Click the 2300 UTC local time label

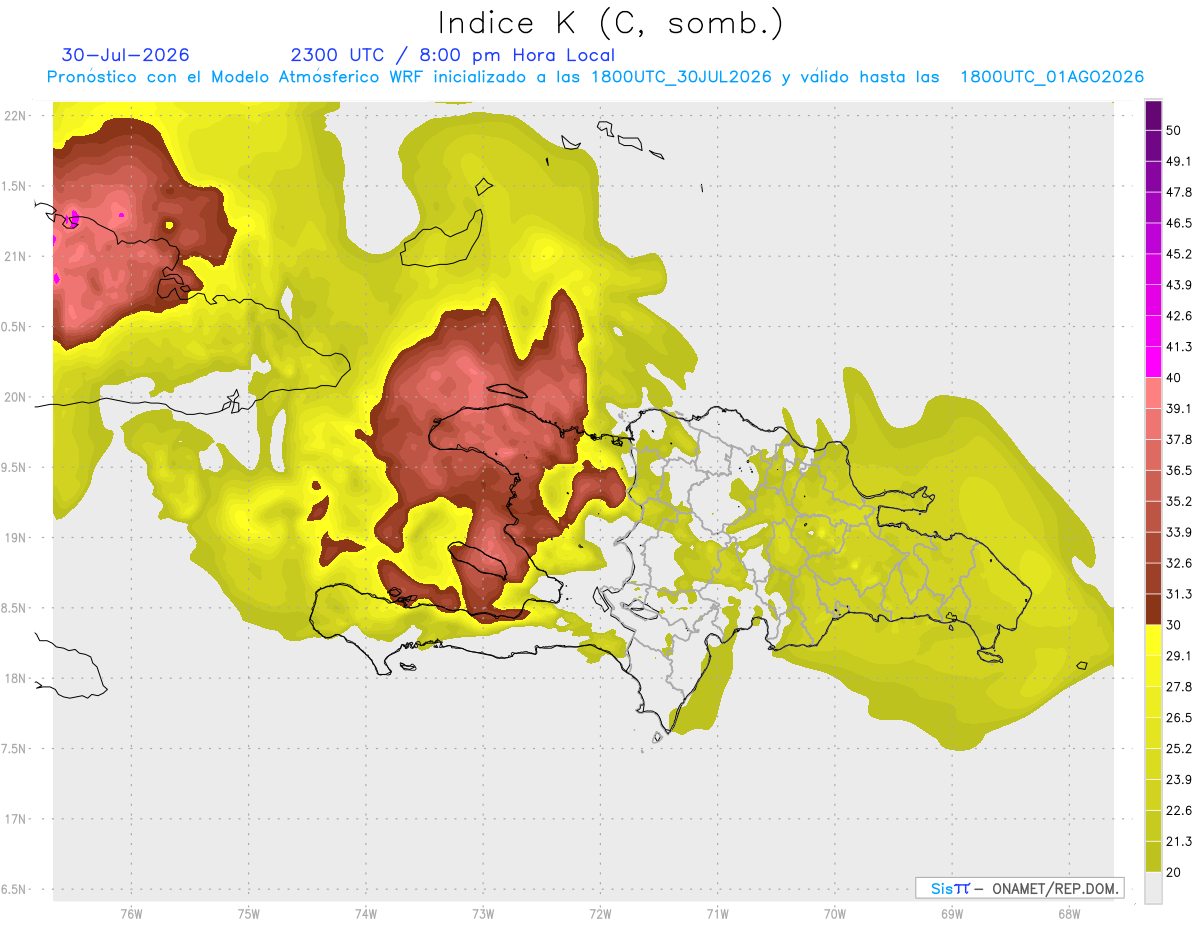coord(453,55)
